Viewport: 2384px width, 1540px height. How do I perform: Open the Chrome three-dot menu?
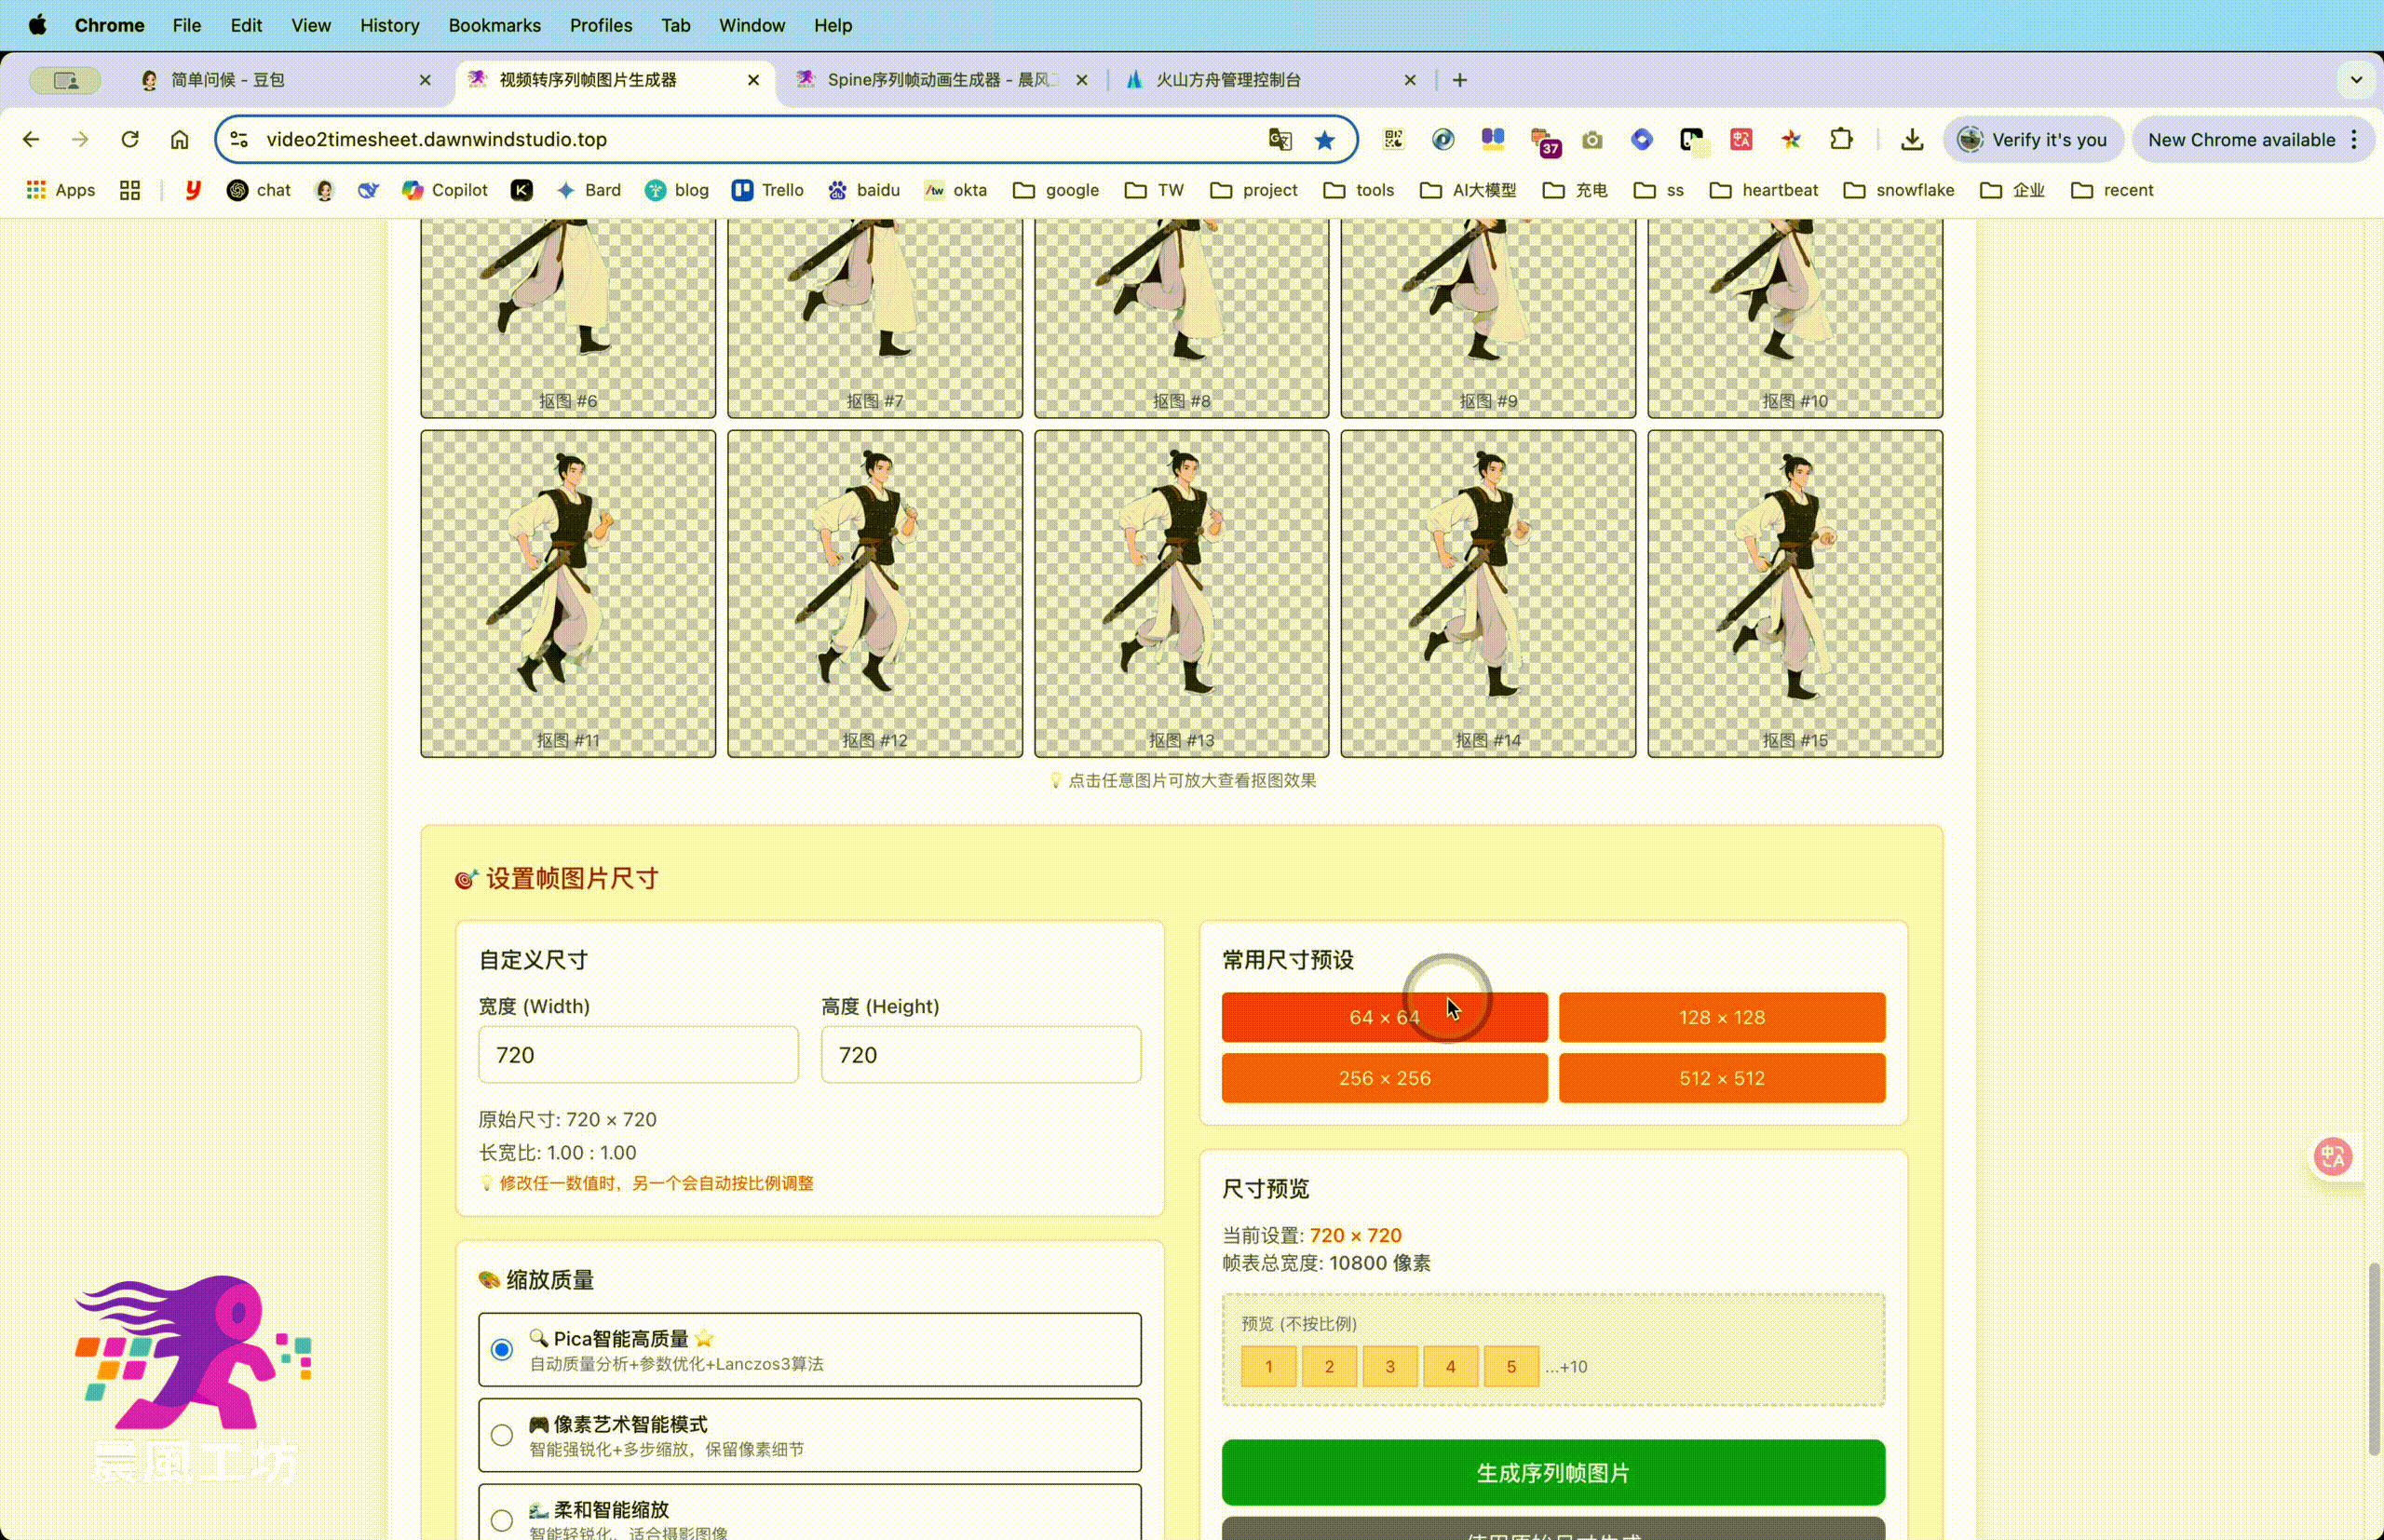pos(2354,140)
